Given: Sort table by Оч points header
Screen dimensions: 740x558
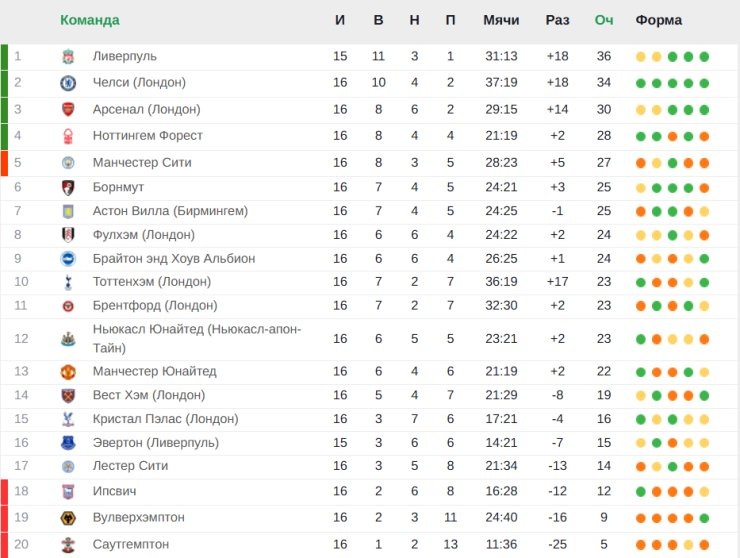Looking at the screenshot, I should click(x=604, y=20).
